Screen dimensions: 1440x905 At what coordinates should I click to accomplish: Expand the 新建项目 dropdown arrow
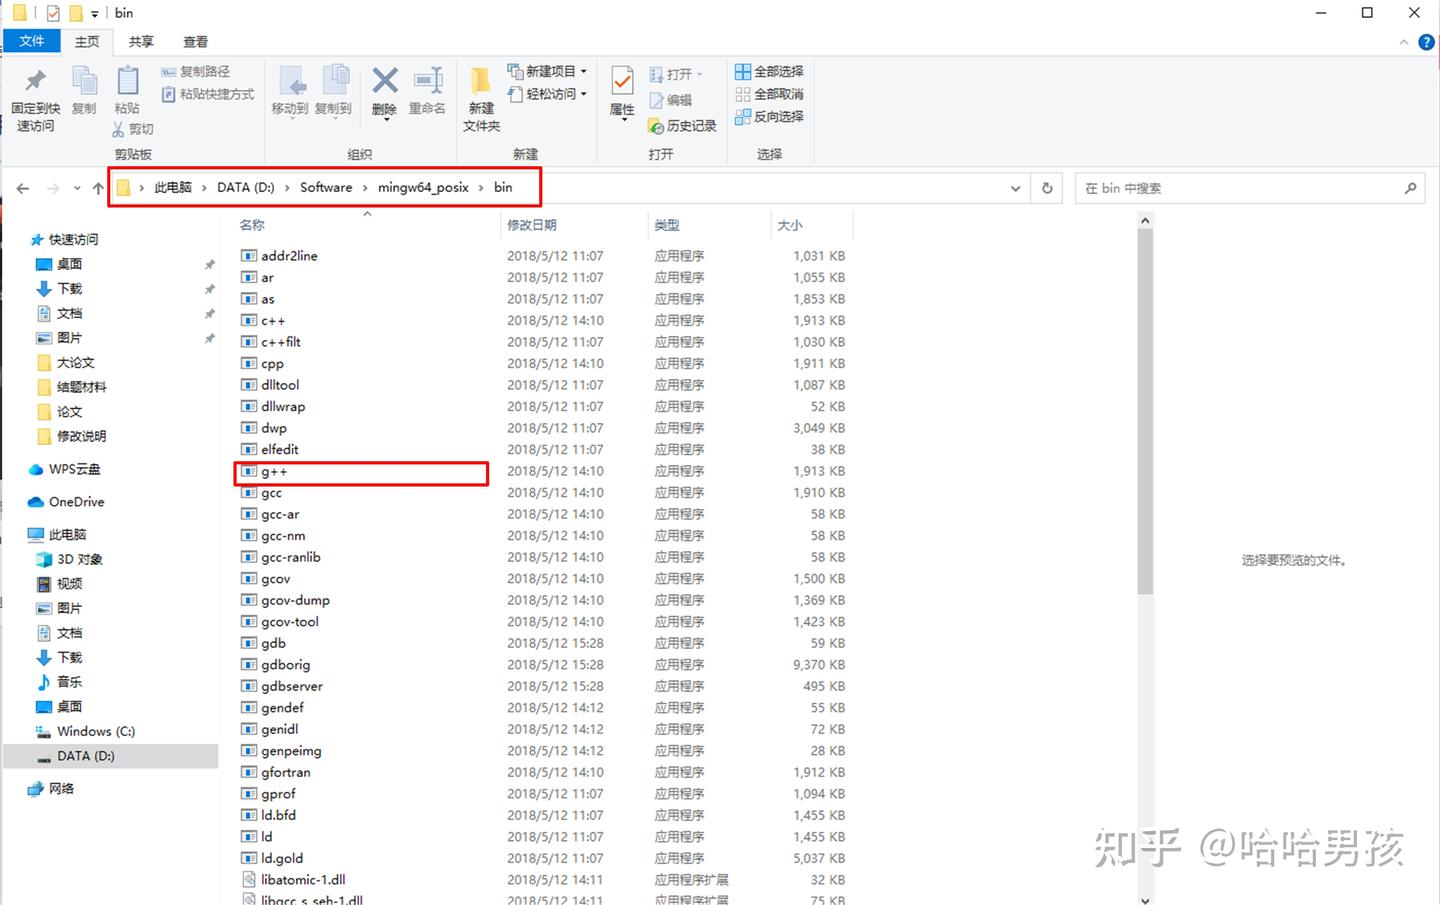584,71
